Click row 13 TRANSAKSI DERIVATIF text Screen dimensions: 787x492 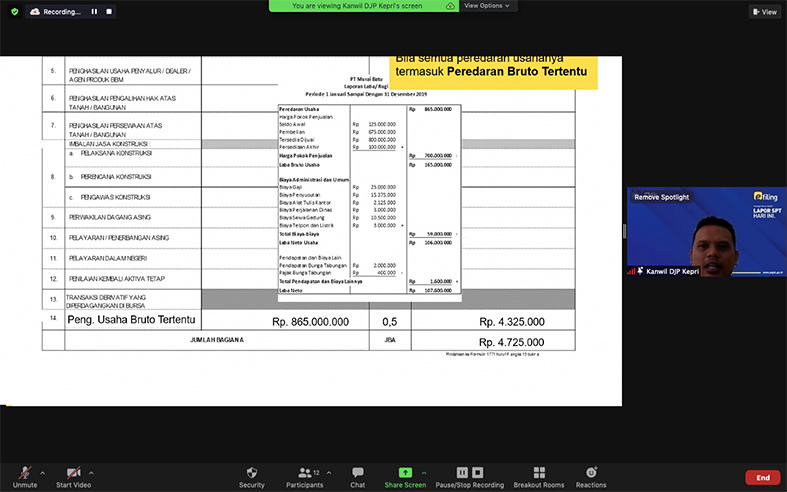[106, 301]
